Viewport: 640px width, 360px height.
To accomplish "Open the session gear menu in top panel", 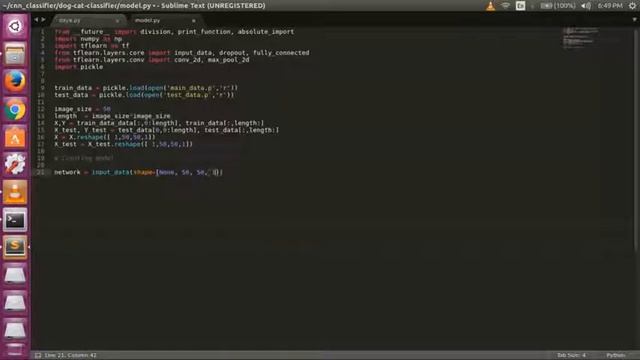I will (x=632, y=6).
